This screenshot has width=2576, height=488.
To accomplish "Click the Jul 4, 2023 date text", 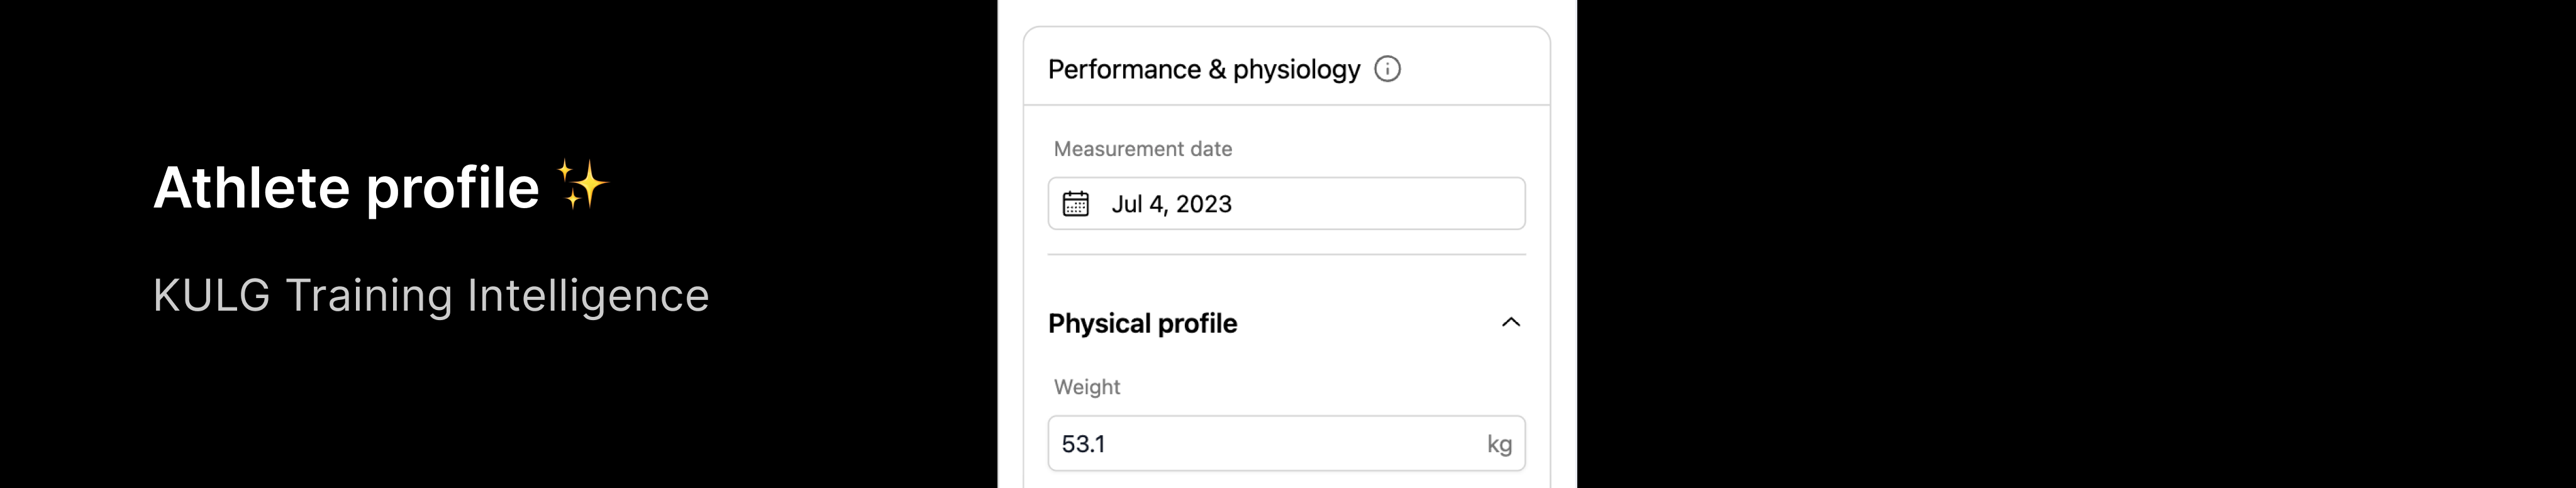I will (x=1171, y=204).
